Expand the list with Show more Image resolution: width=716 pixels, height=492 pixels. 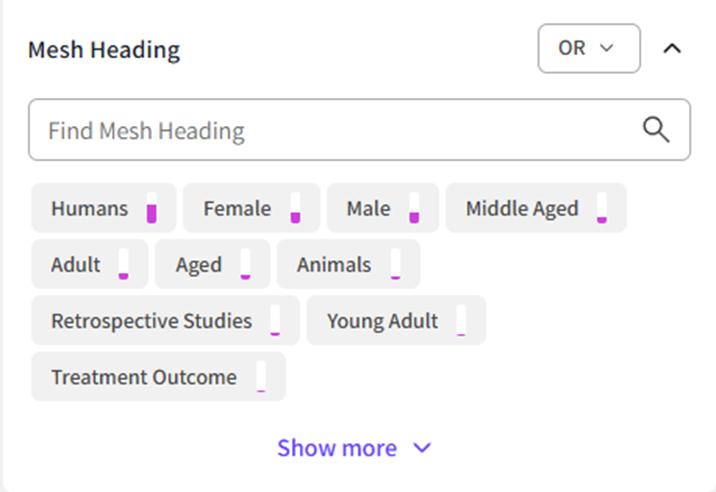click(x=337, y=448)
